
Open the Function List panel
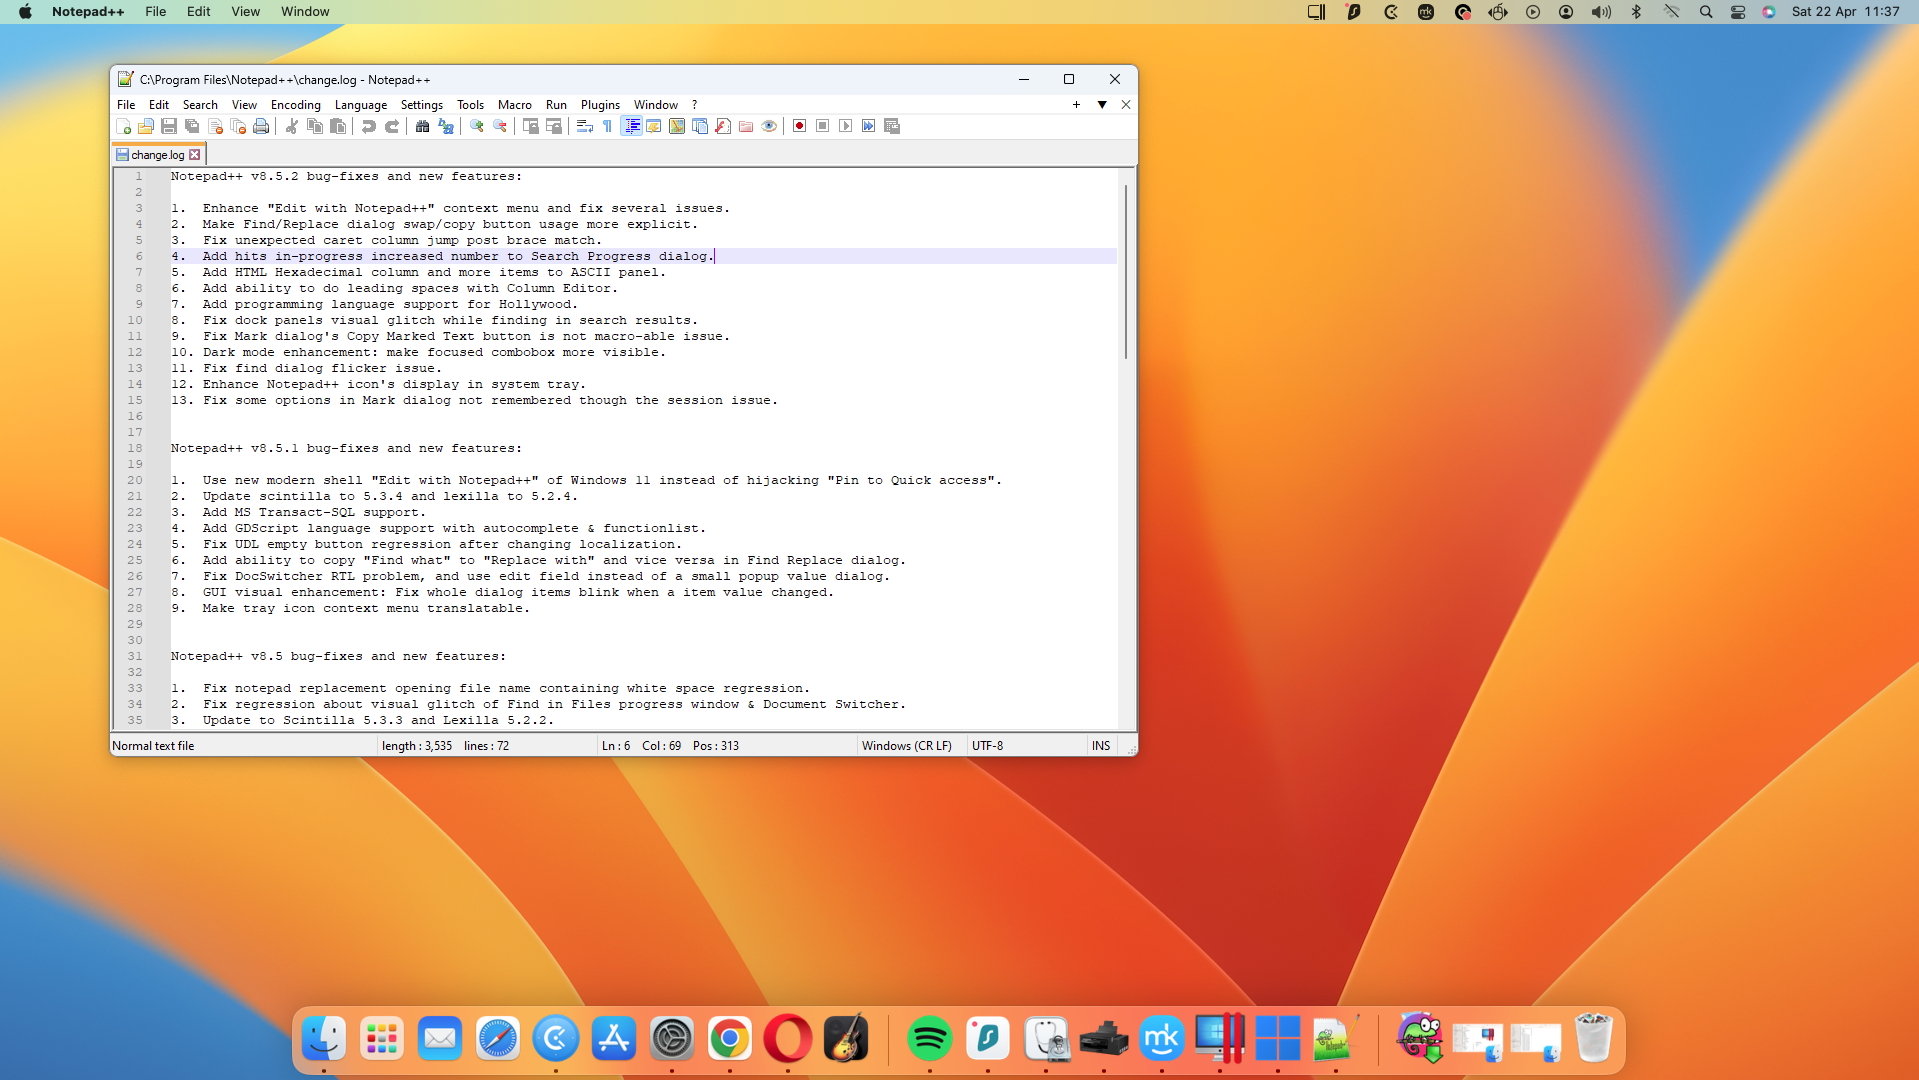[723, 126]
